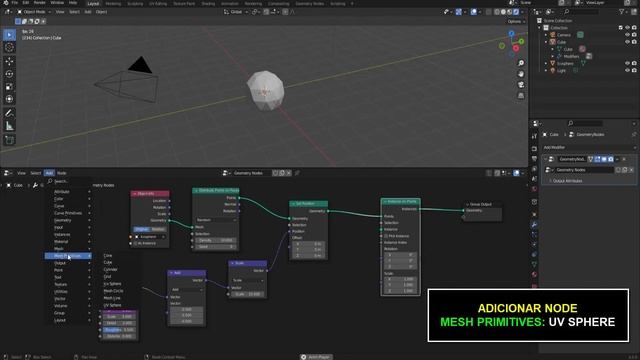Select rendered viewport shading sphere icon

pyautogui.click(x=516, y=12)
